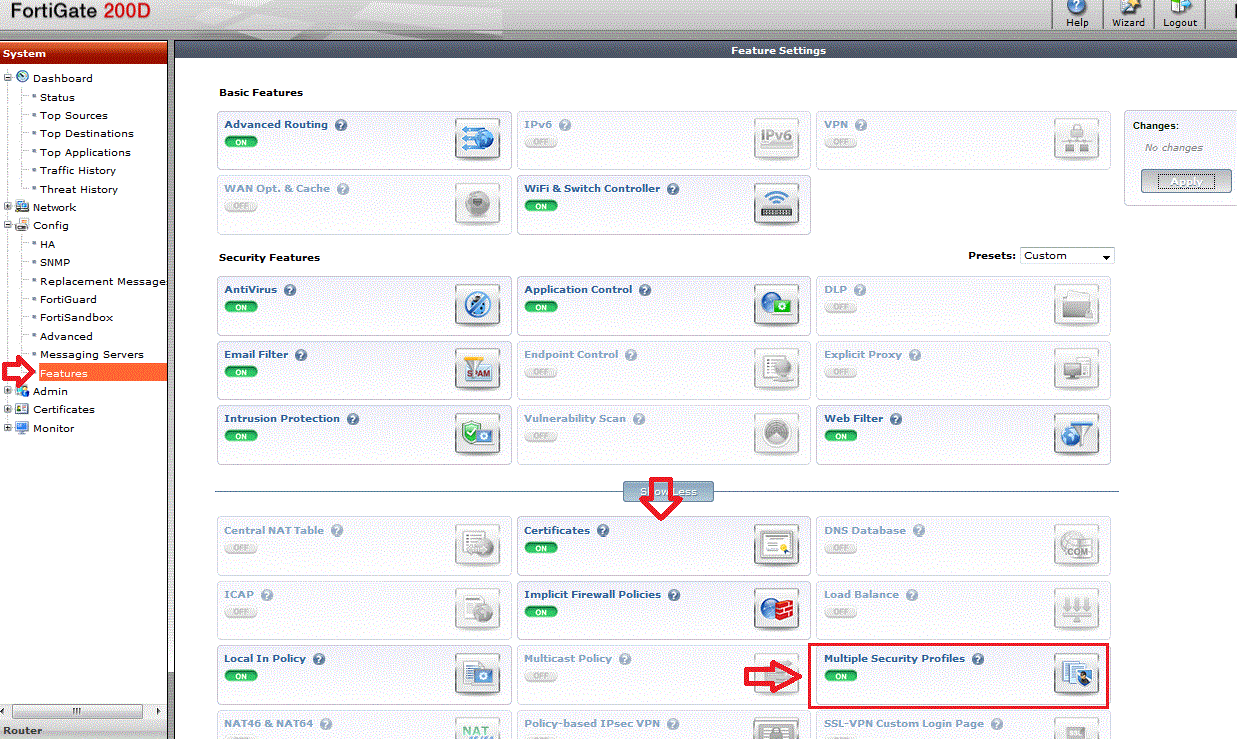Click the VPN feature icon
The width and height of the screenshot is (1237, 739).
(x=1076, y=139)
